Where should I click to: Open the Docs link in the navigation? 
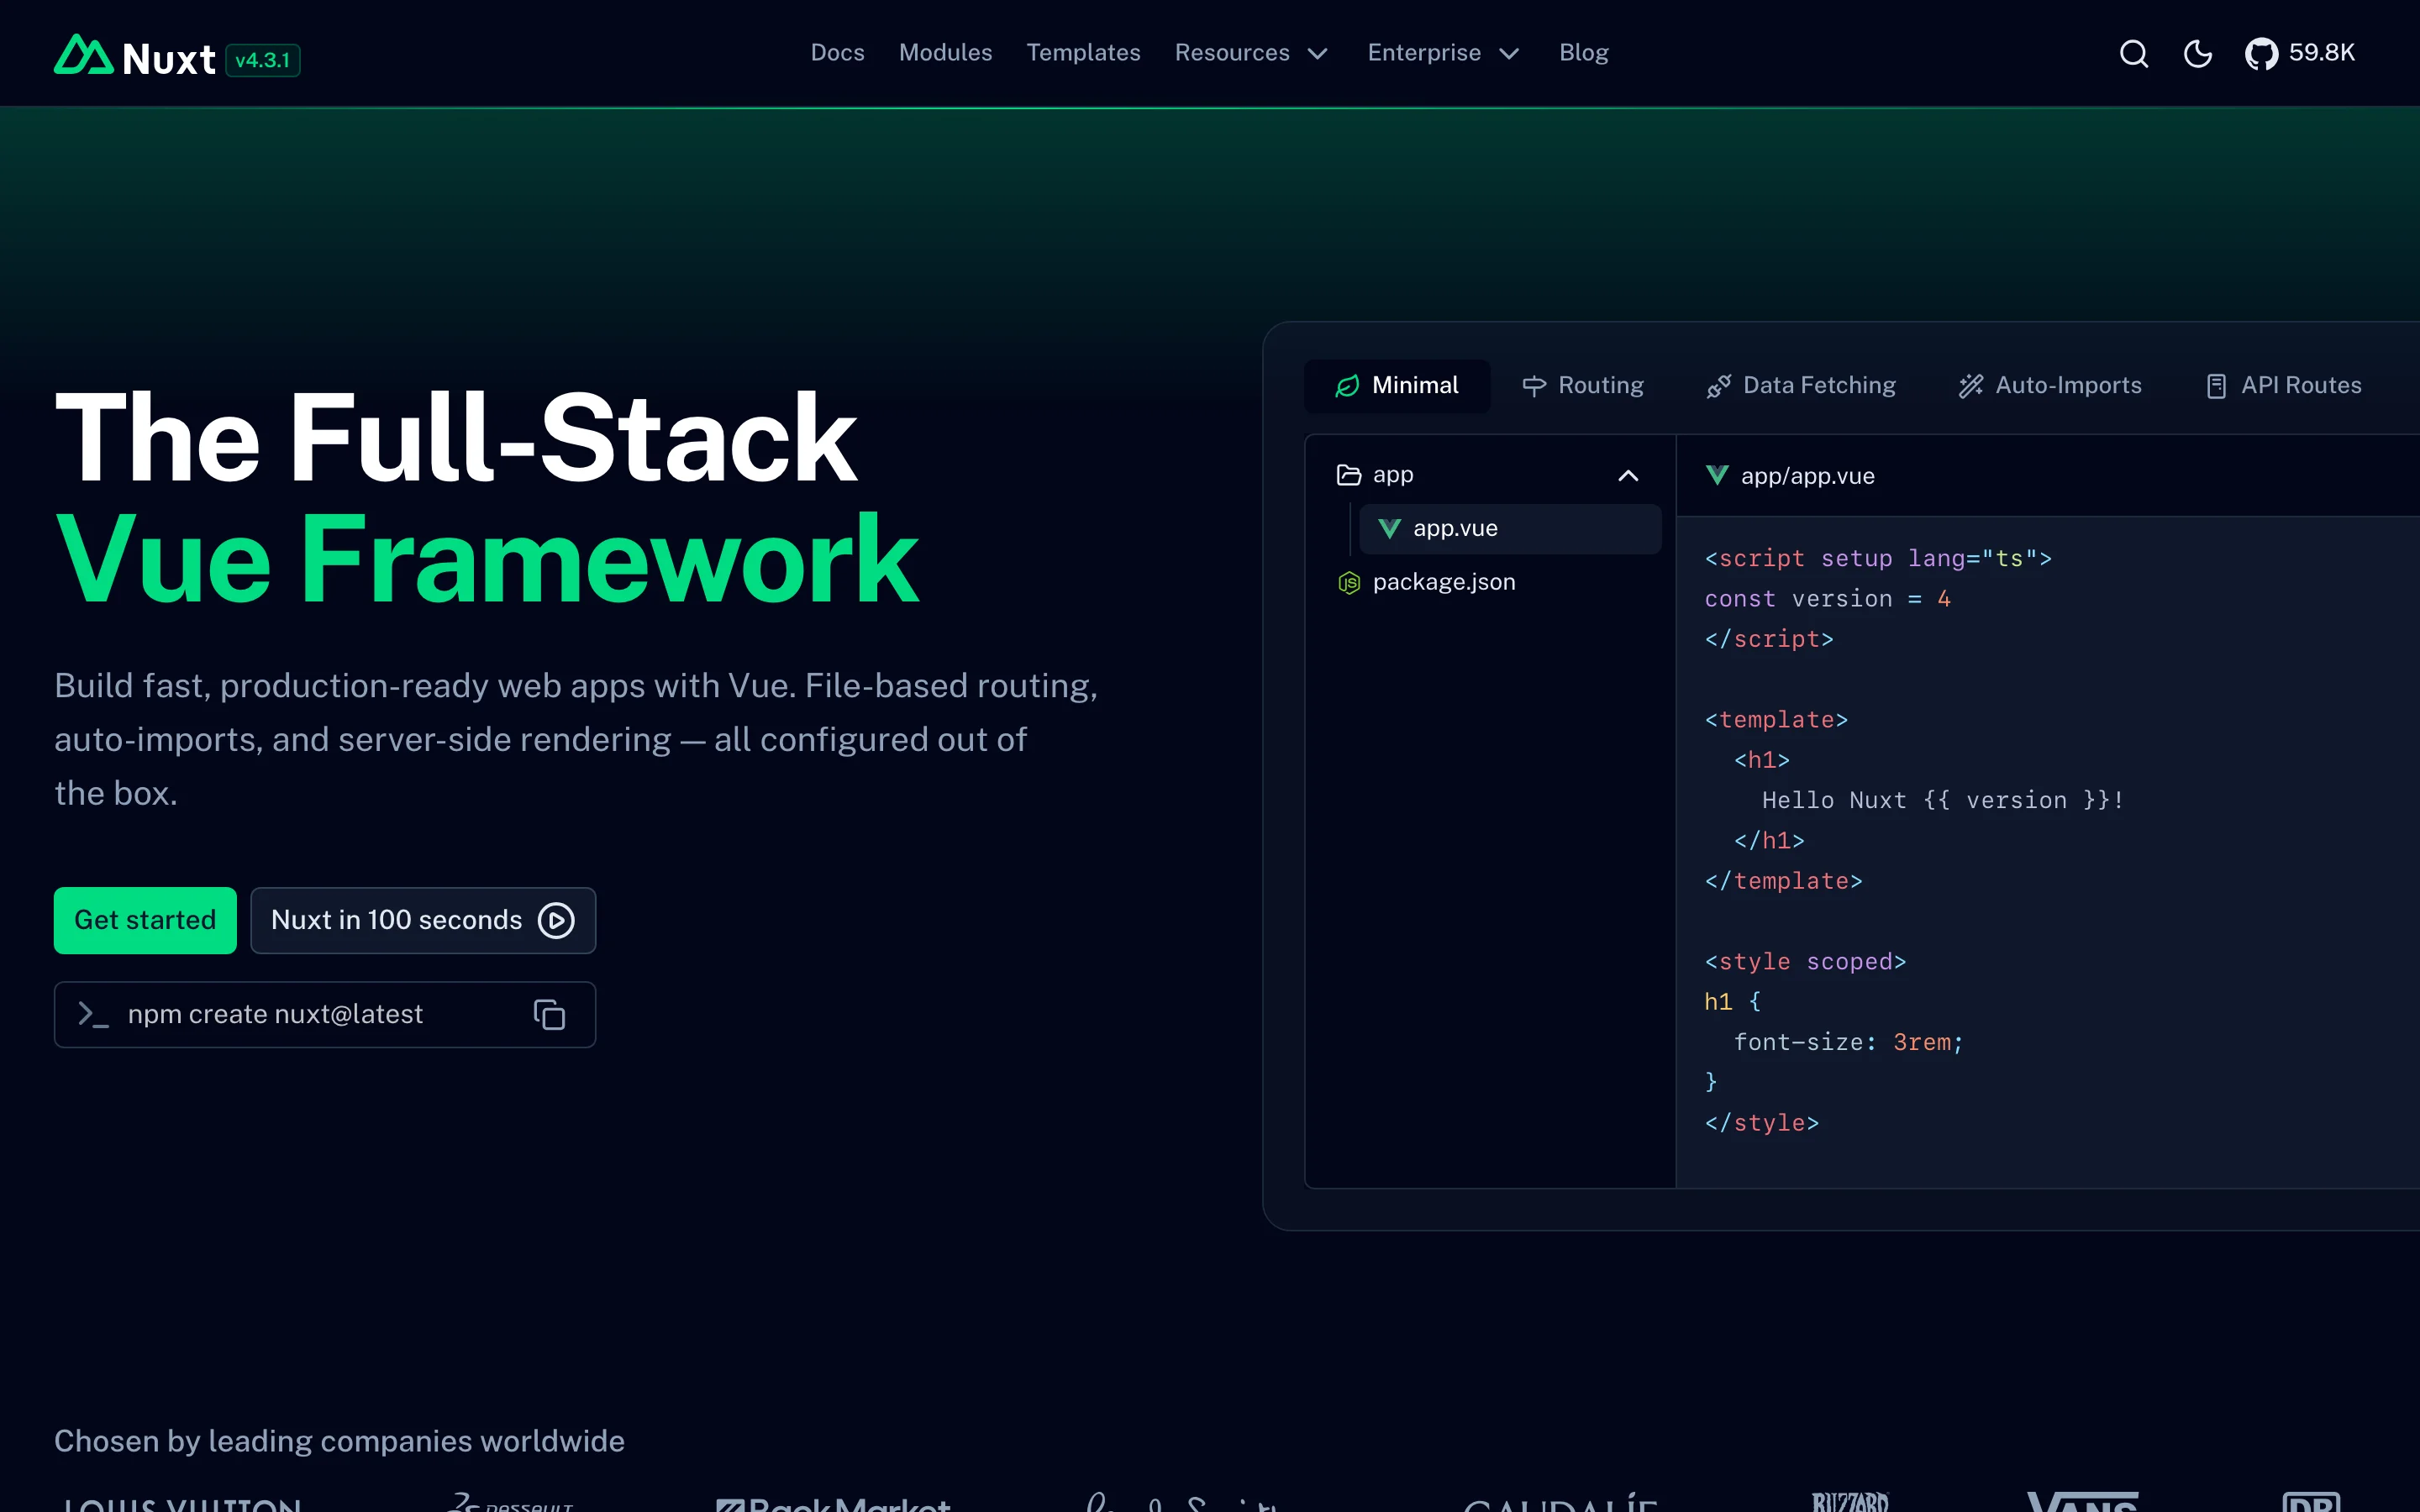(x=837, y=53)
